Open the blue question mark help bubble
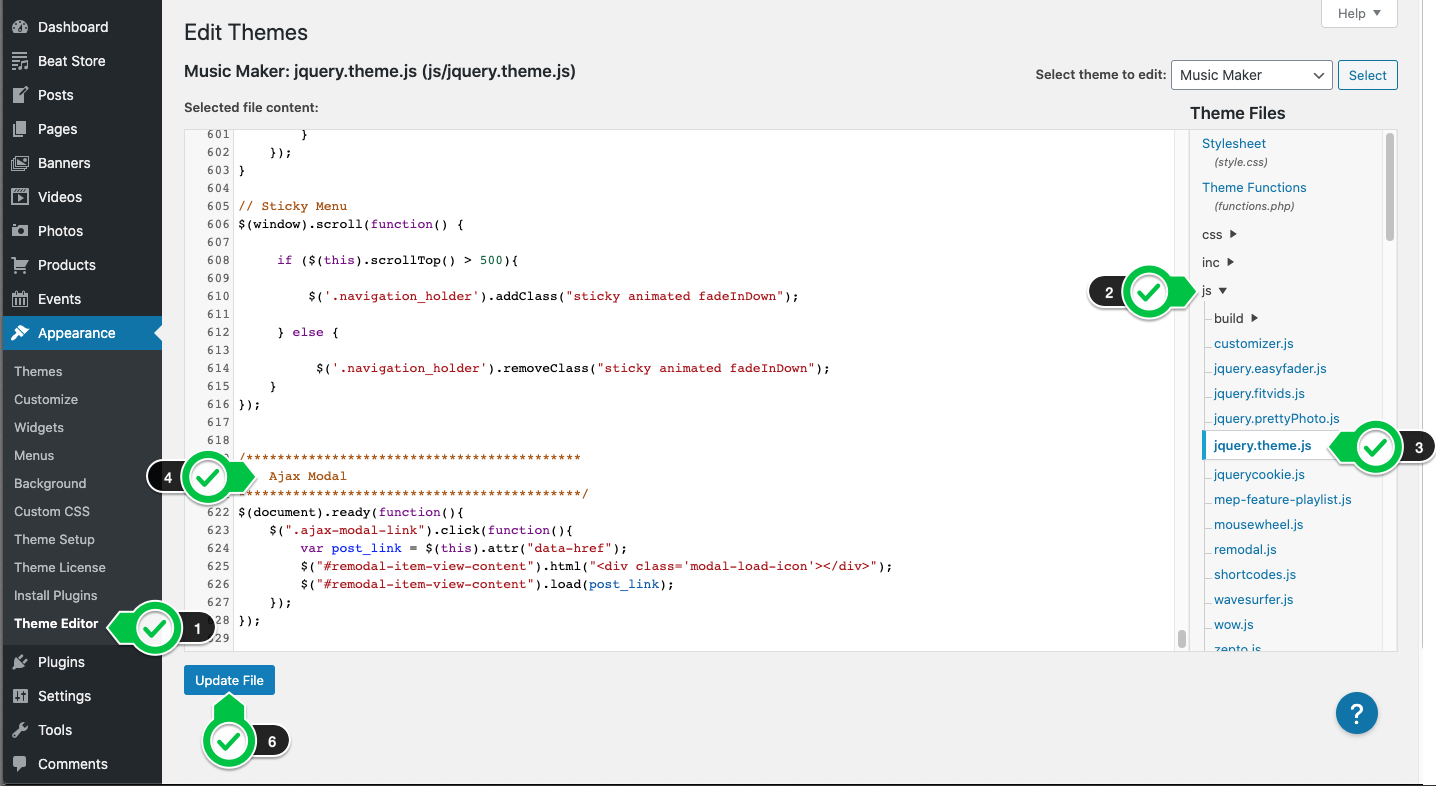1436x786 pixels. pyautogui.click(x=1357, y=714)
